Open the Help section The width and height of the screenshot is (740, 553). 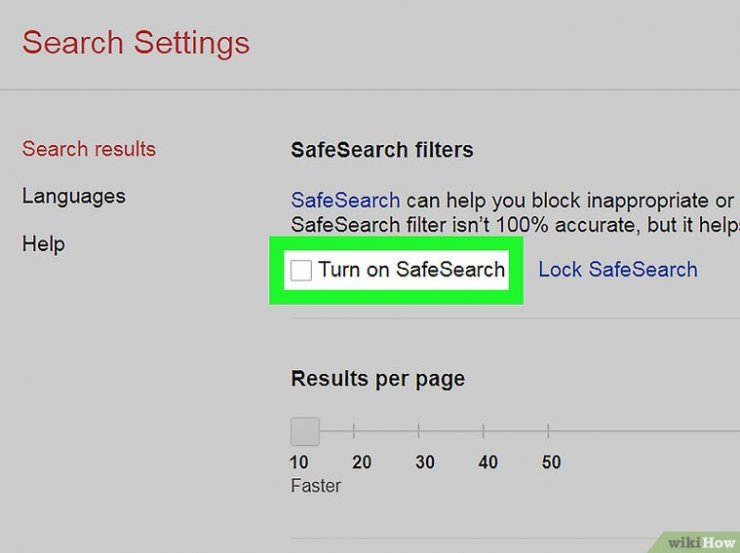(43, 244)
